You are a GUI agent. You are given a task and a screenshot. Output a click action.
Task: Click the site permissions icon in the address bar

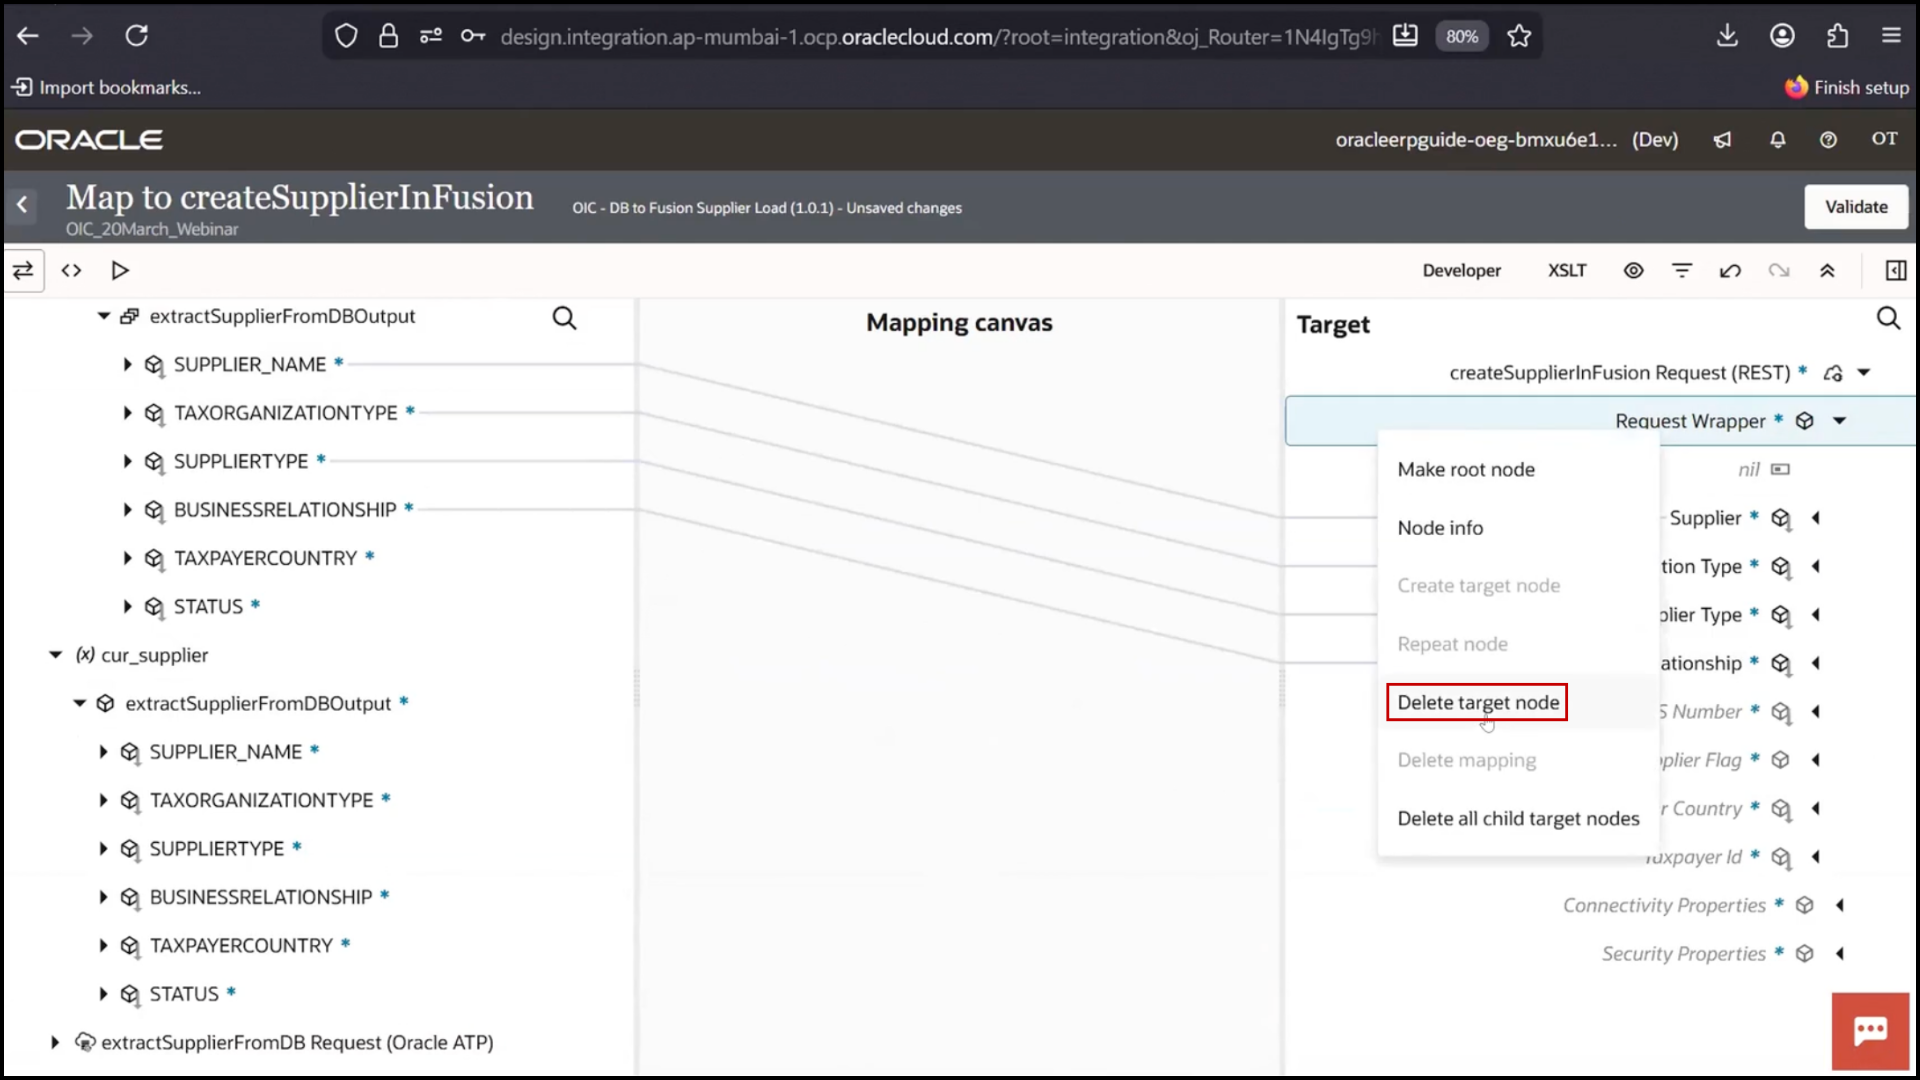click(431, 37)
